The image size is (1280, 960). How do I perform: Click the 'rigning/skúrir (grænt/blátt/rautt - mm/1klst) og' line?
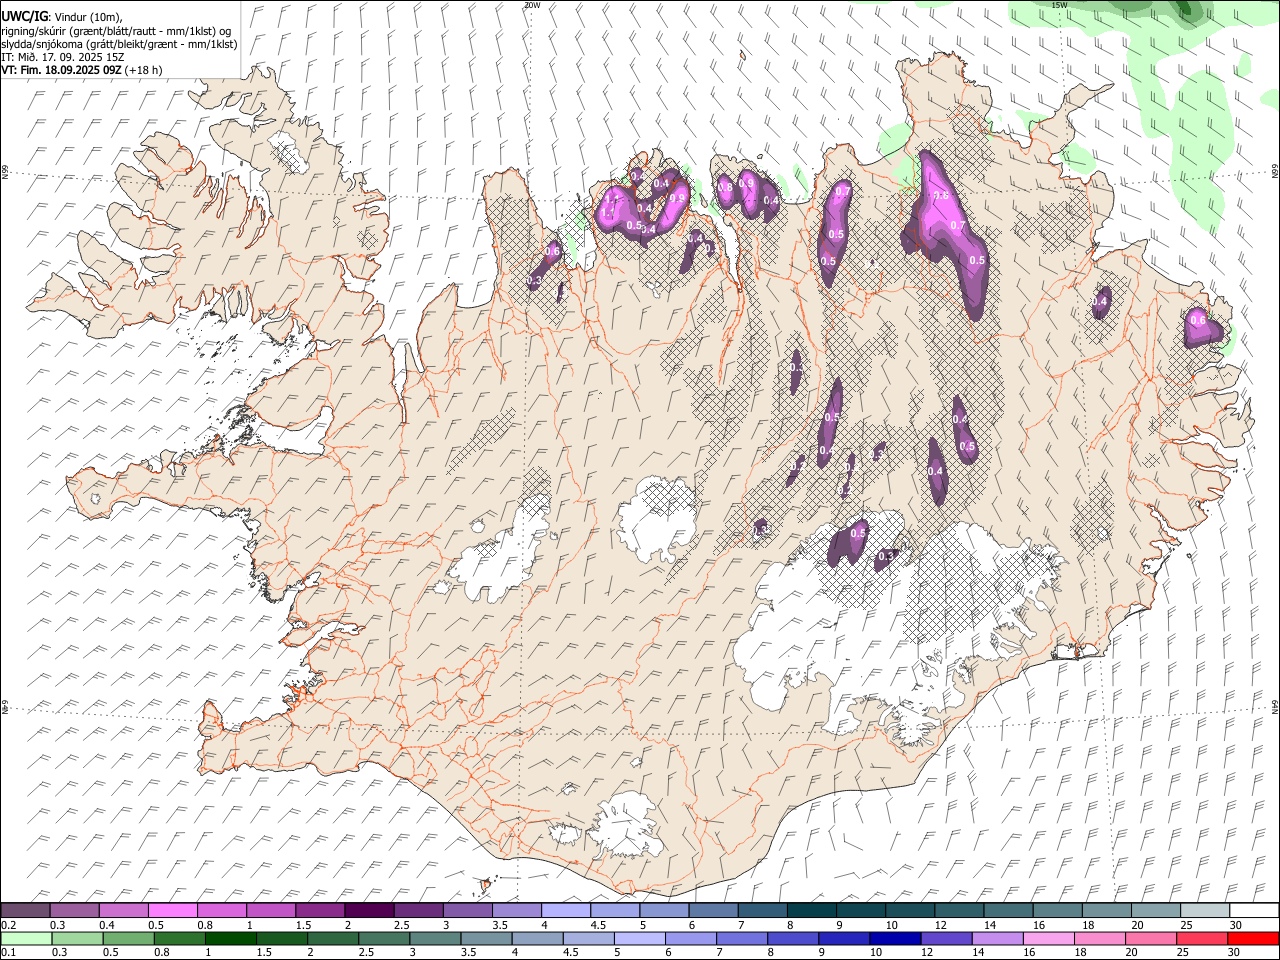115,31
